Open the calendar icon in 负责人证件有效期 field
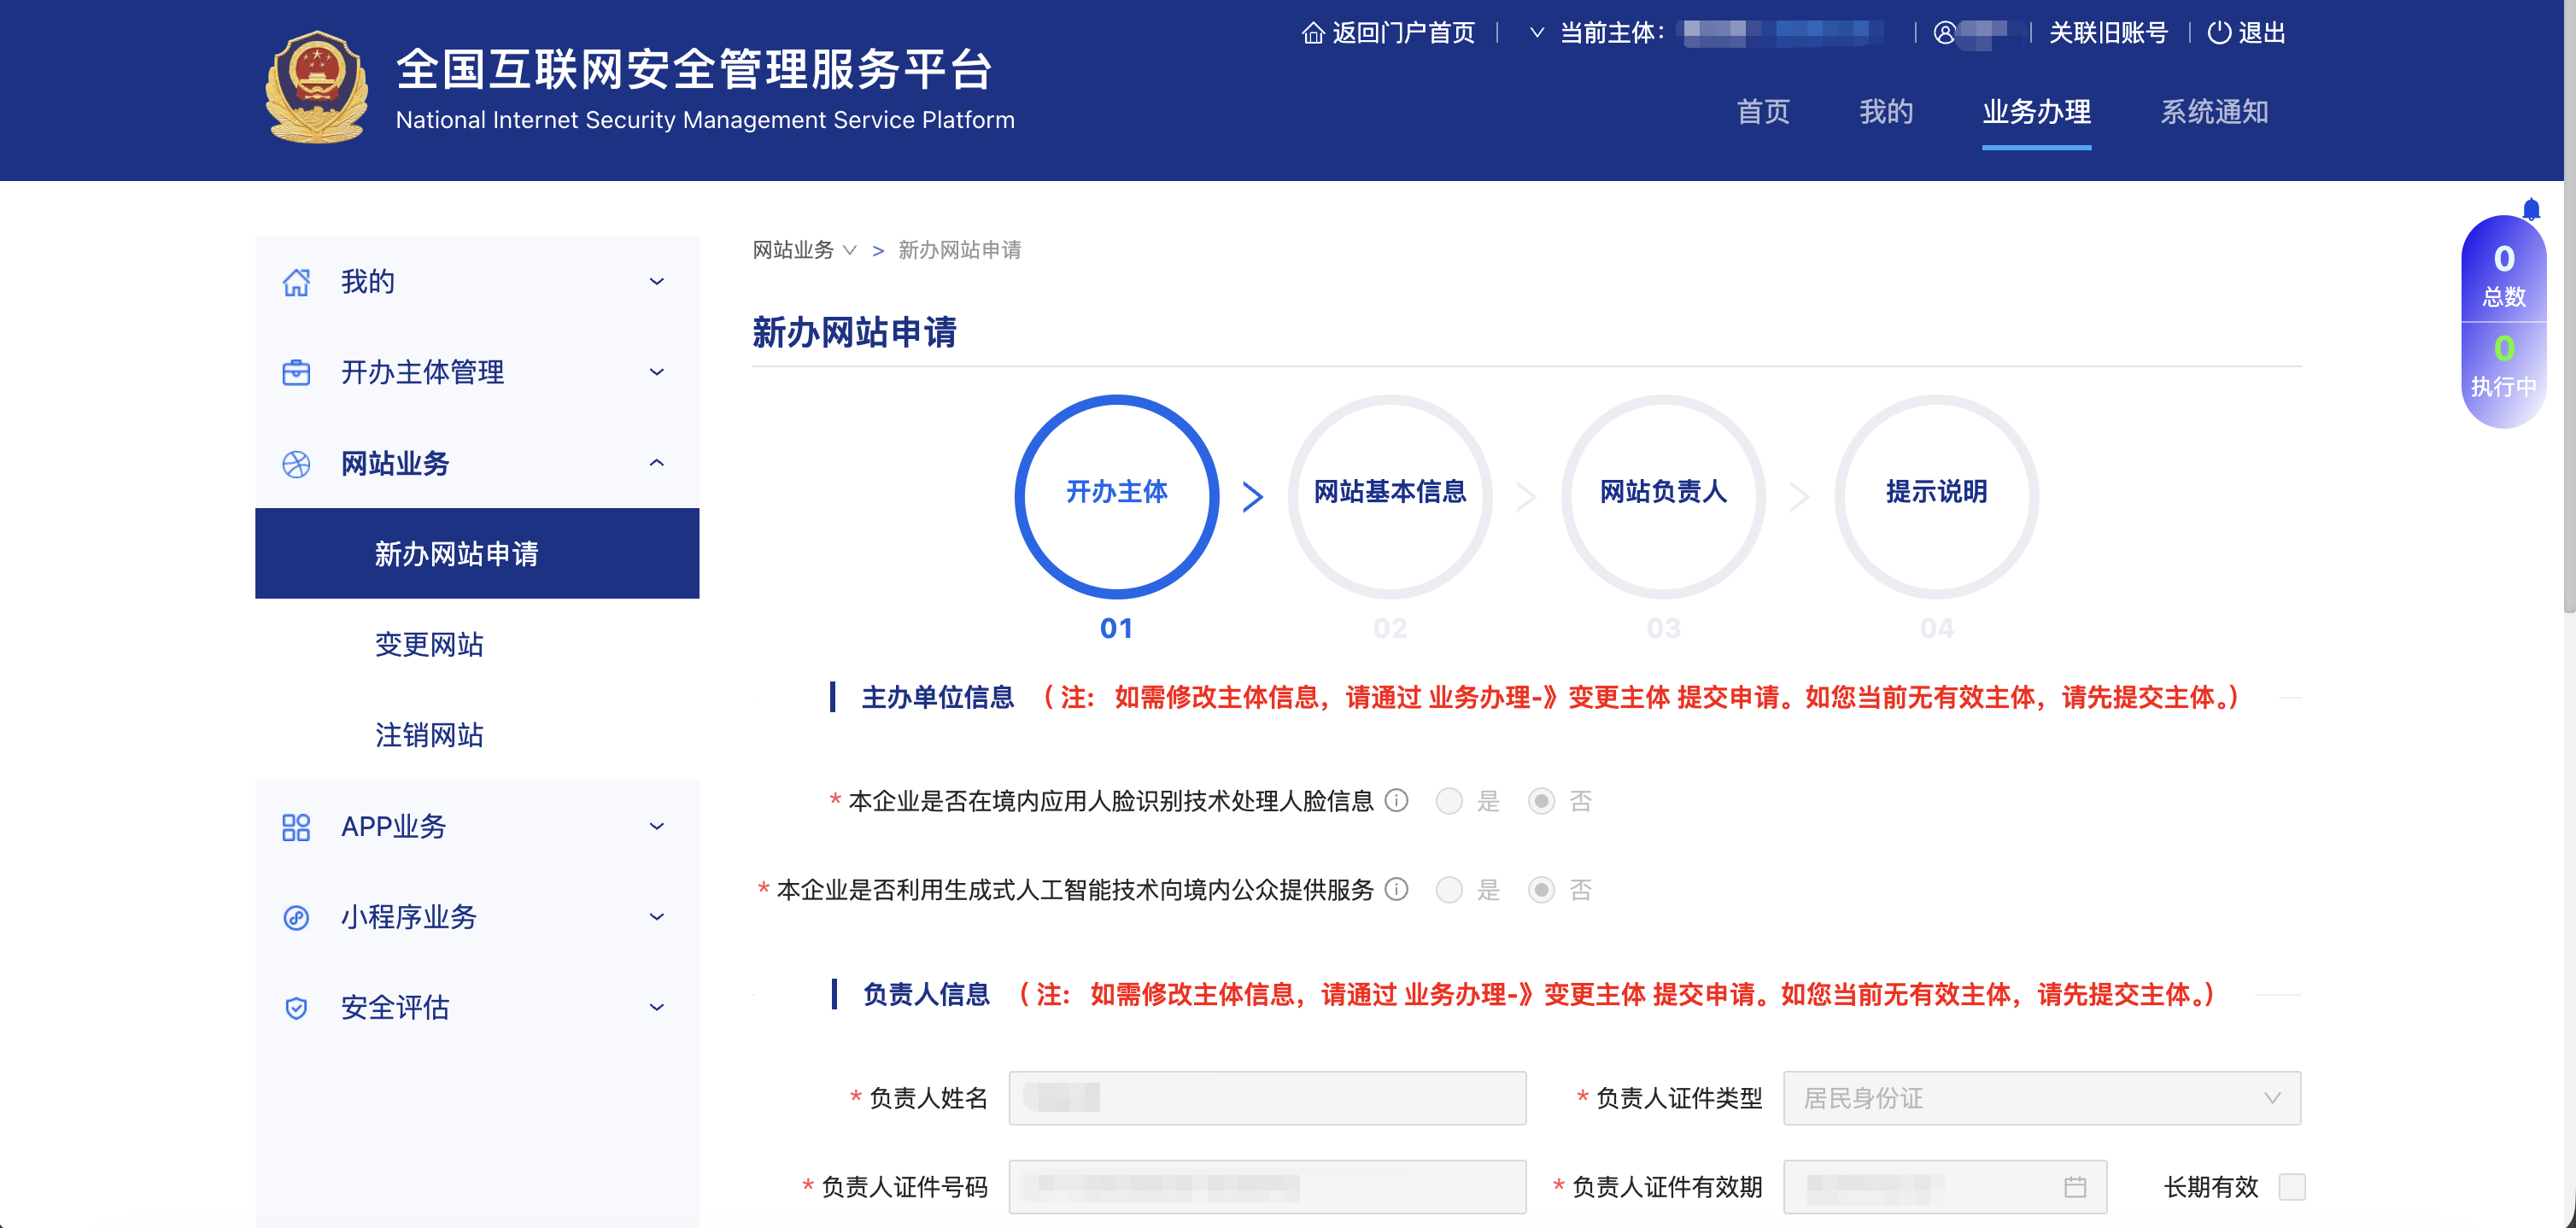This screenshot has width=2576, height=1228. [x=2075, y=1187]
